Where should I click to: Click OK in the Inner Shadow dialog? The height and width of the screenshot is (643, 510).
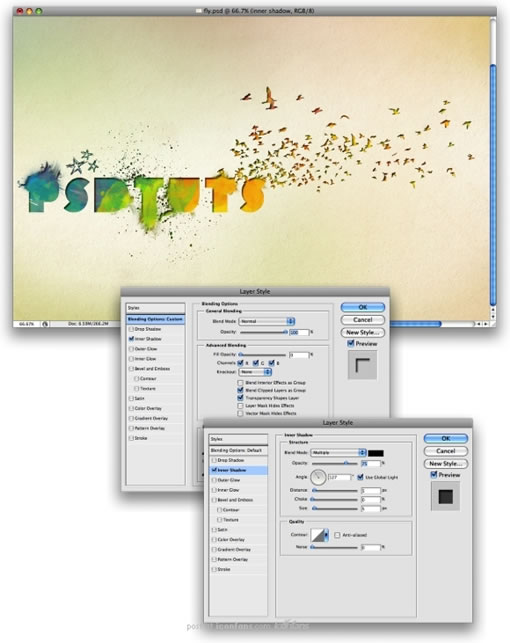click(x=446, y=438)
